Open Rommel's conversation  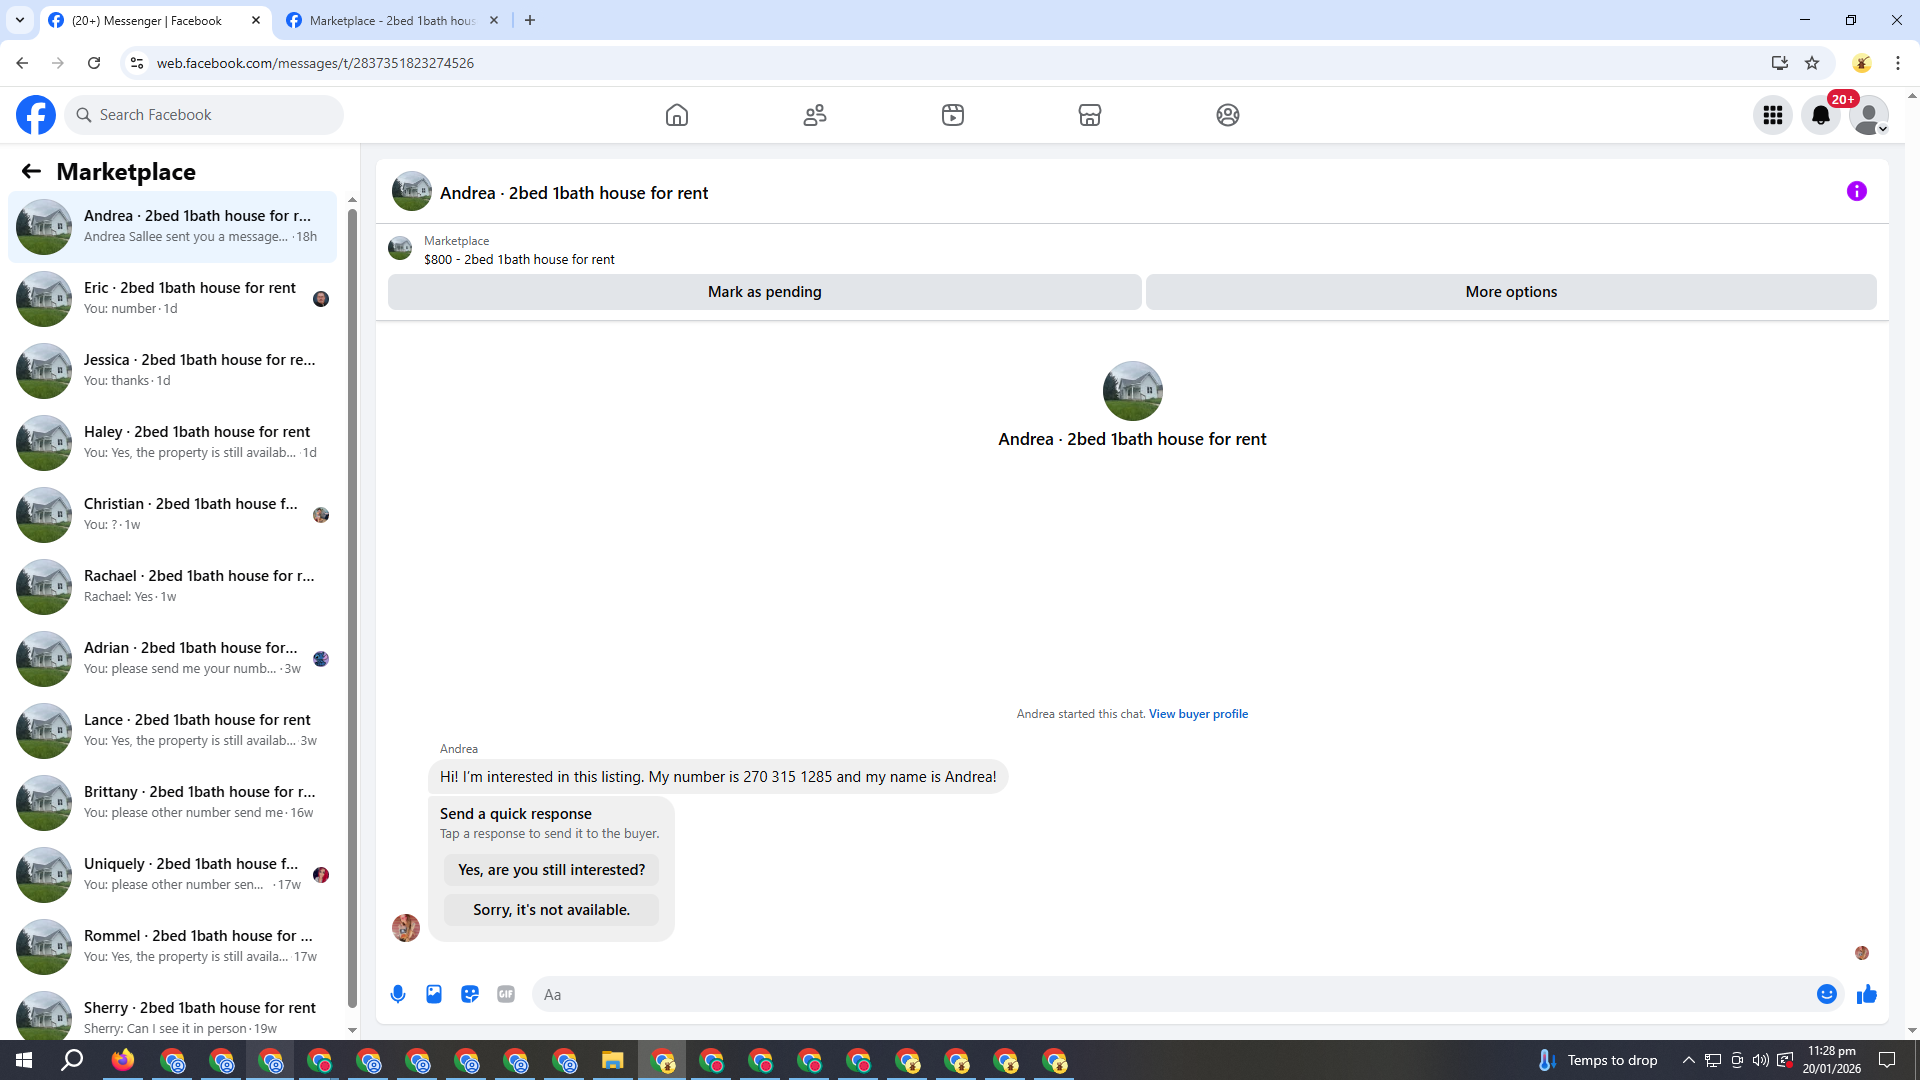point(172,946)
